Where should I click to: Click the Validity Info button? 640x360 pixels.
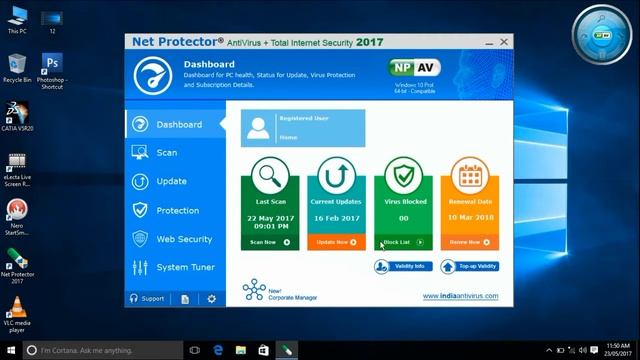pos(403,267)
